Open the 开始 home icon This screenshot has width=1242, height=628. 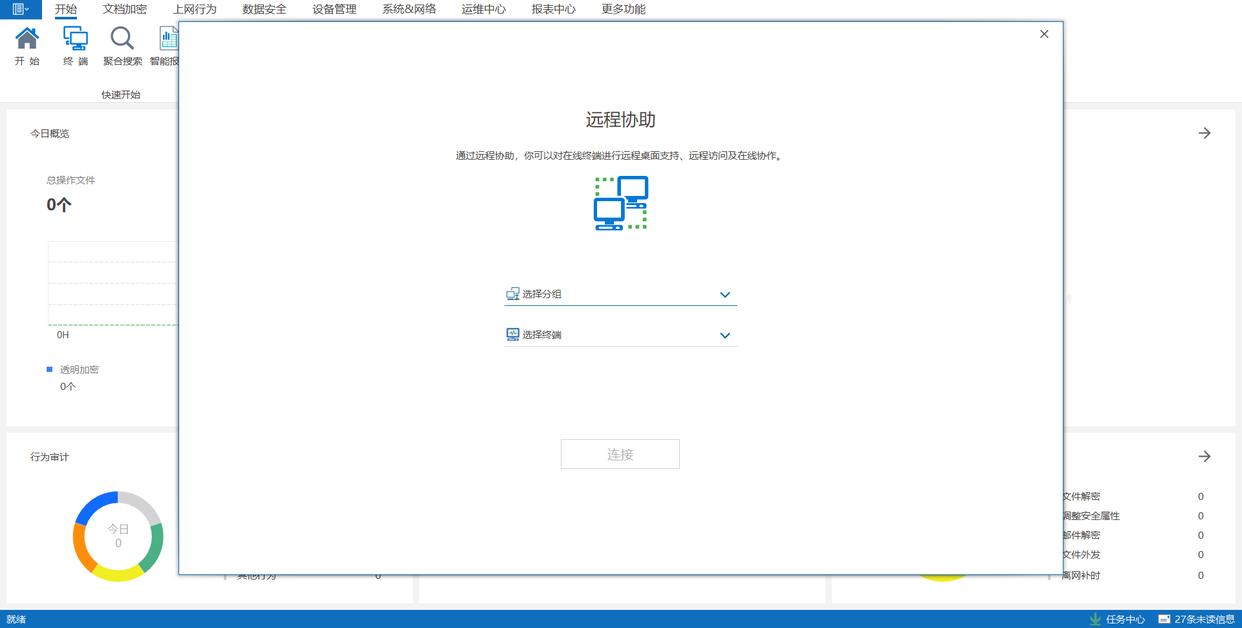[27, 39]
